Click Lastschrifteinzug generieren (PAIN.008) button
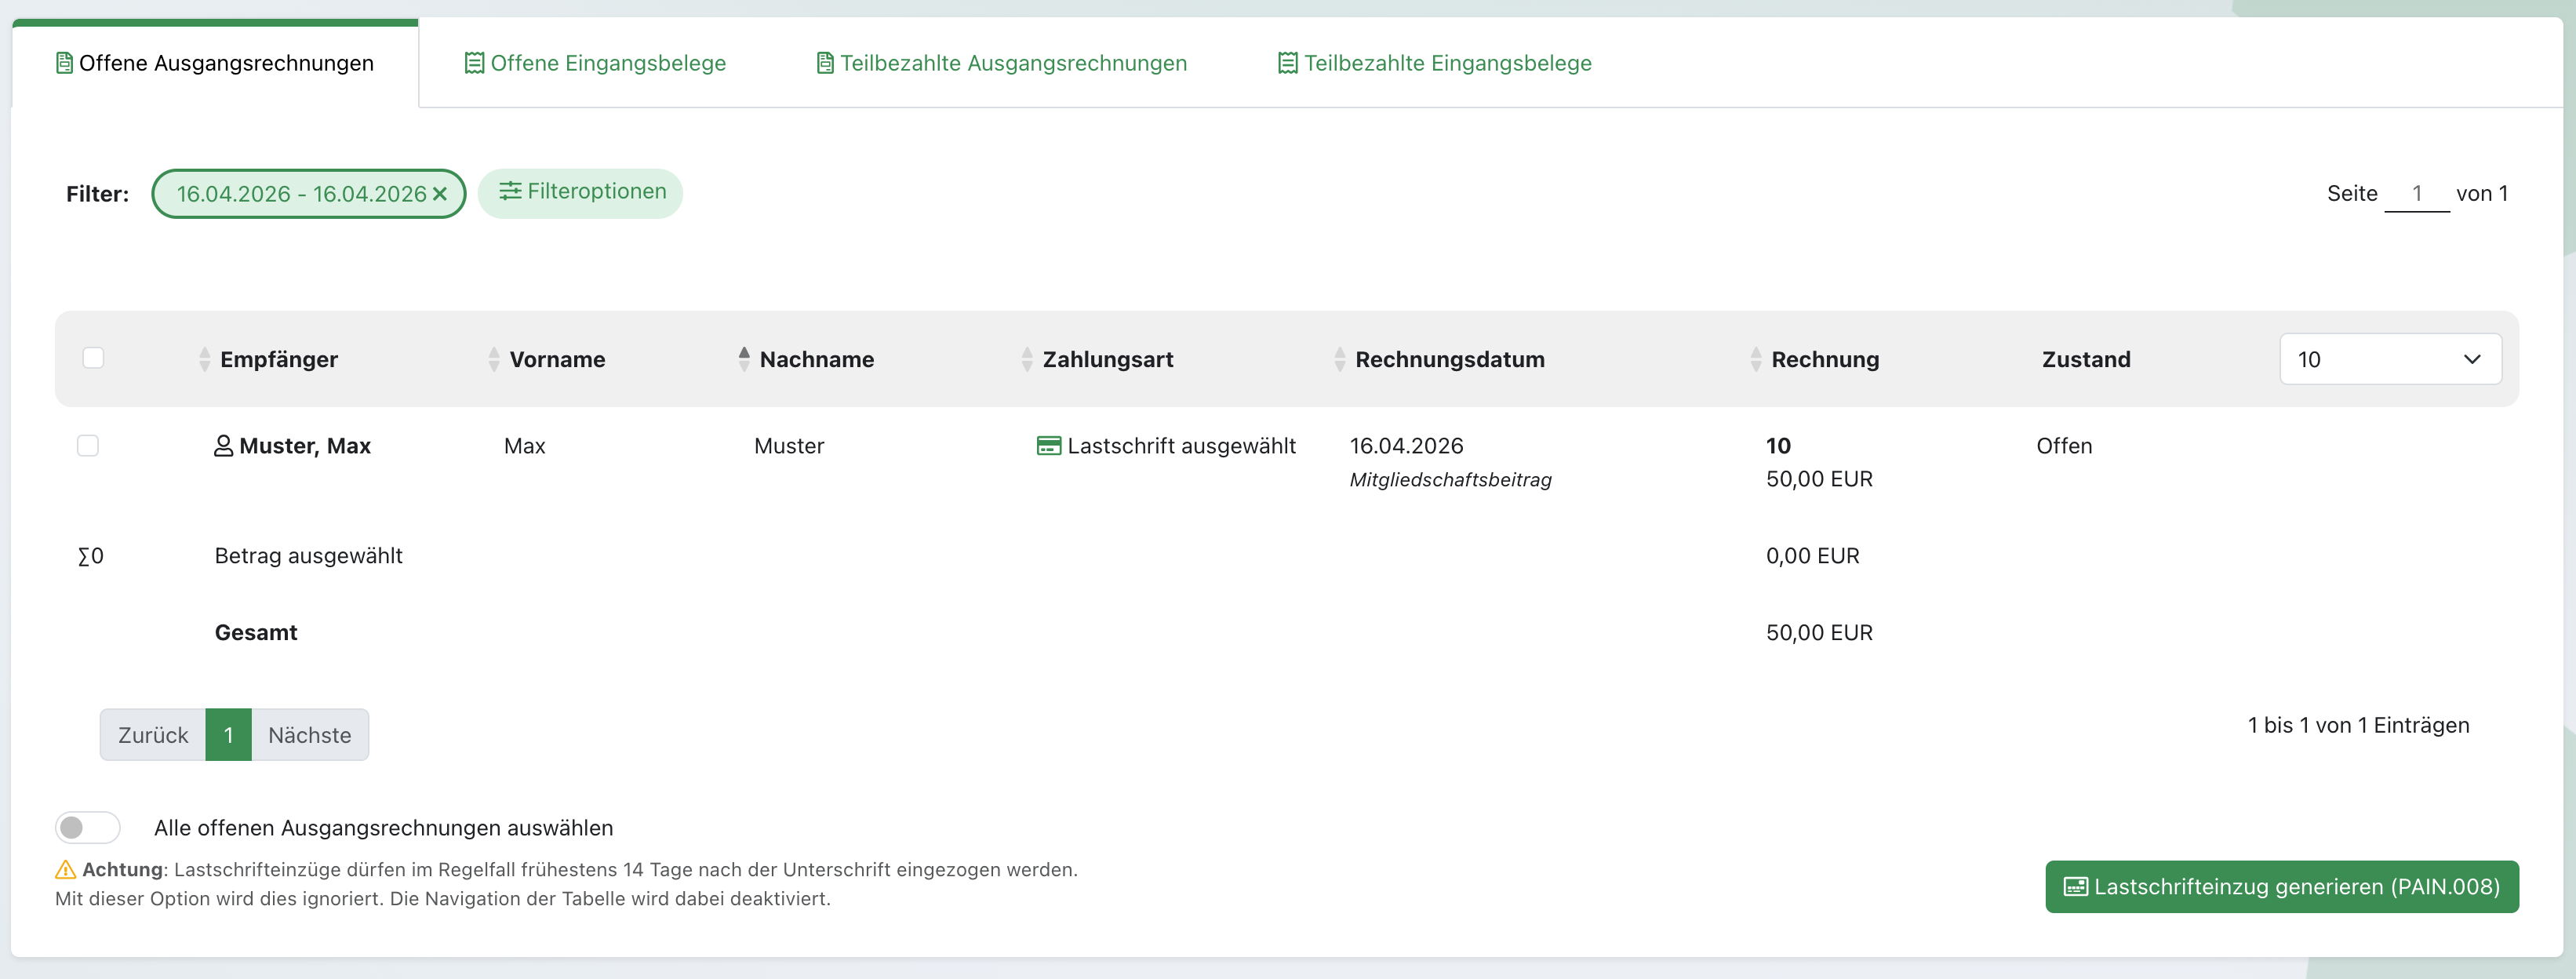Viewport: 2576px width, 979px height. click(x=2281, y=886)
